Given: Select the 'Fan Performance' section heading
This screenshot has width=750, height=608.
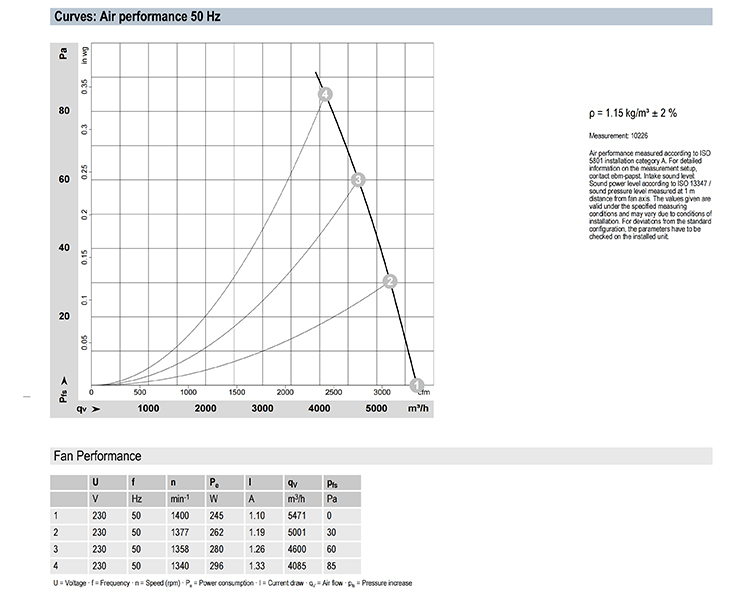Looking at the screenshot, I should click(x=98, y=456).
